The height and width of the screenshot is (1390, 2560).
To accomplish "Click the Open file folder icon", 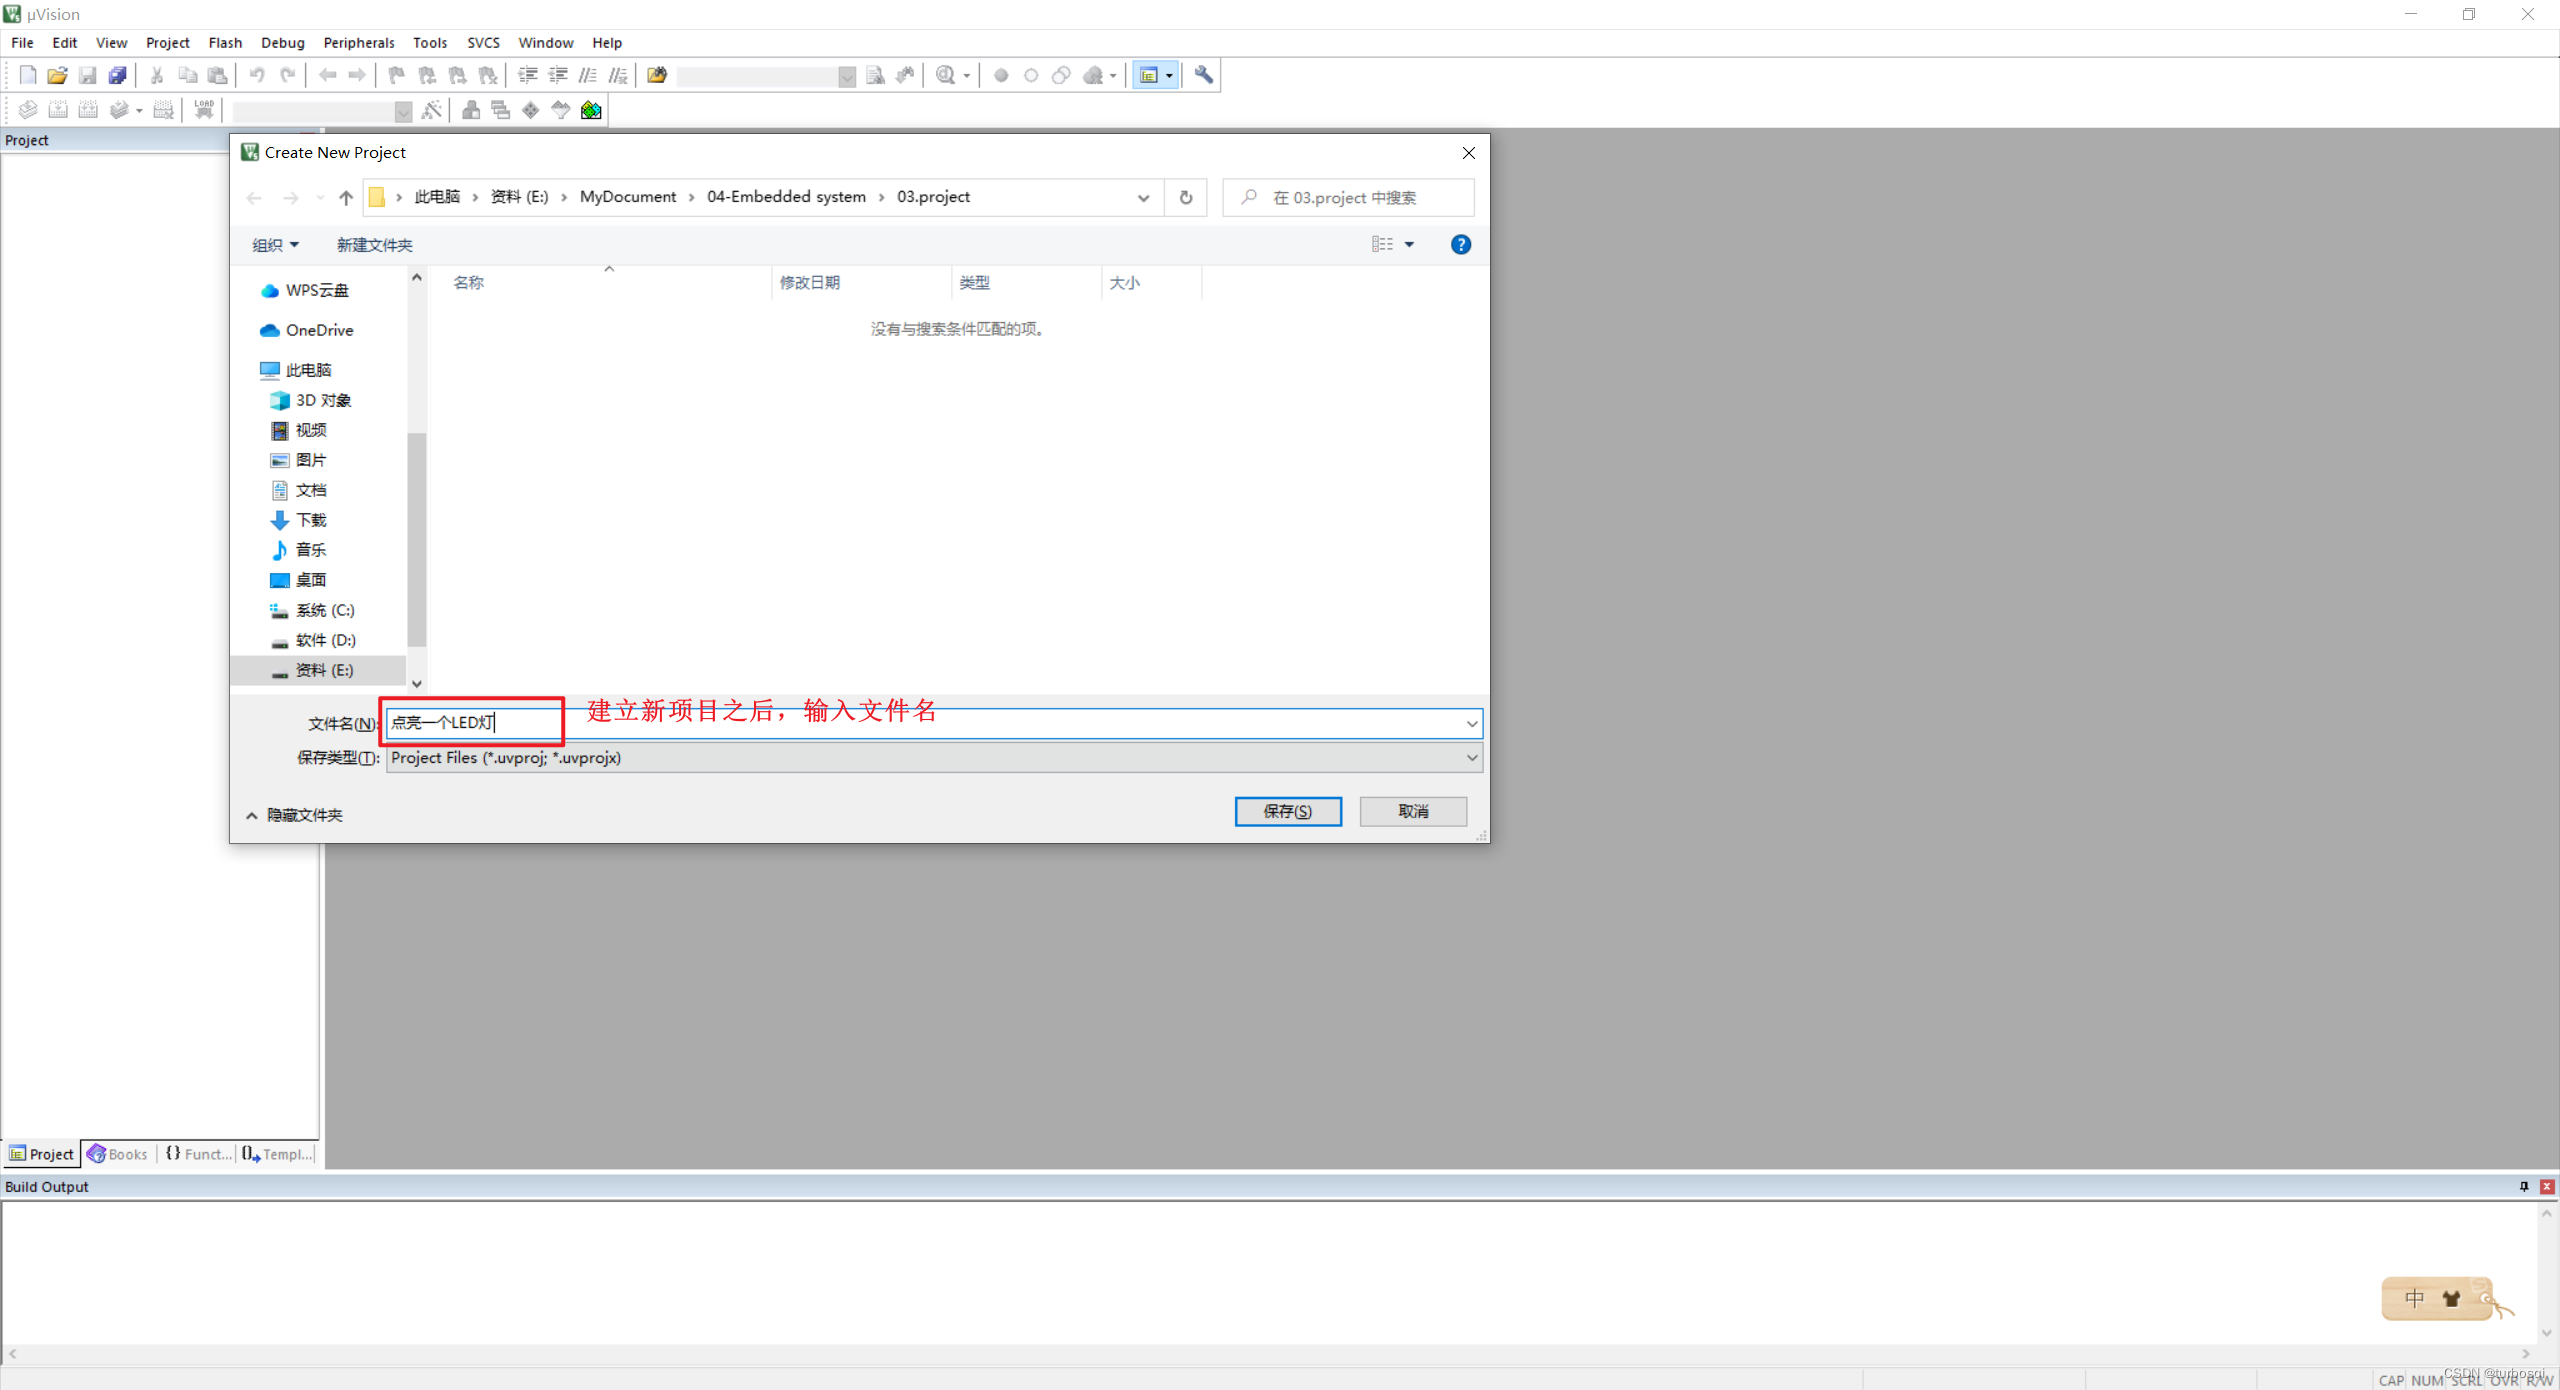I will tap(58, 75).
